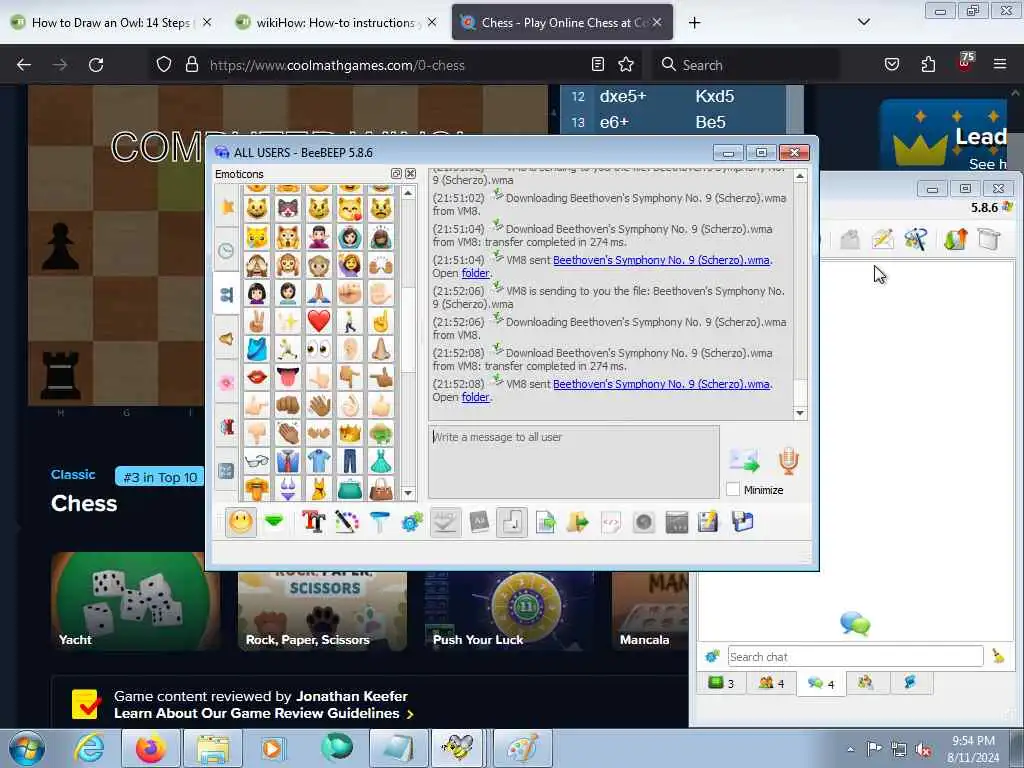Screen dimensions: 1024x768
Task: Click the red heart emoticon
Action: point(319,321)
